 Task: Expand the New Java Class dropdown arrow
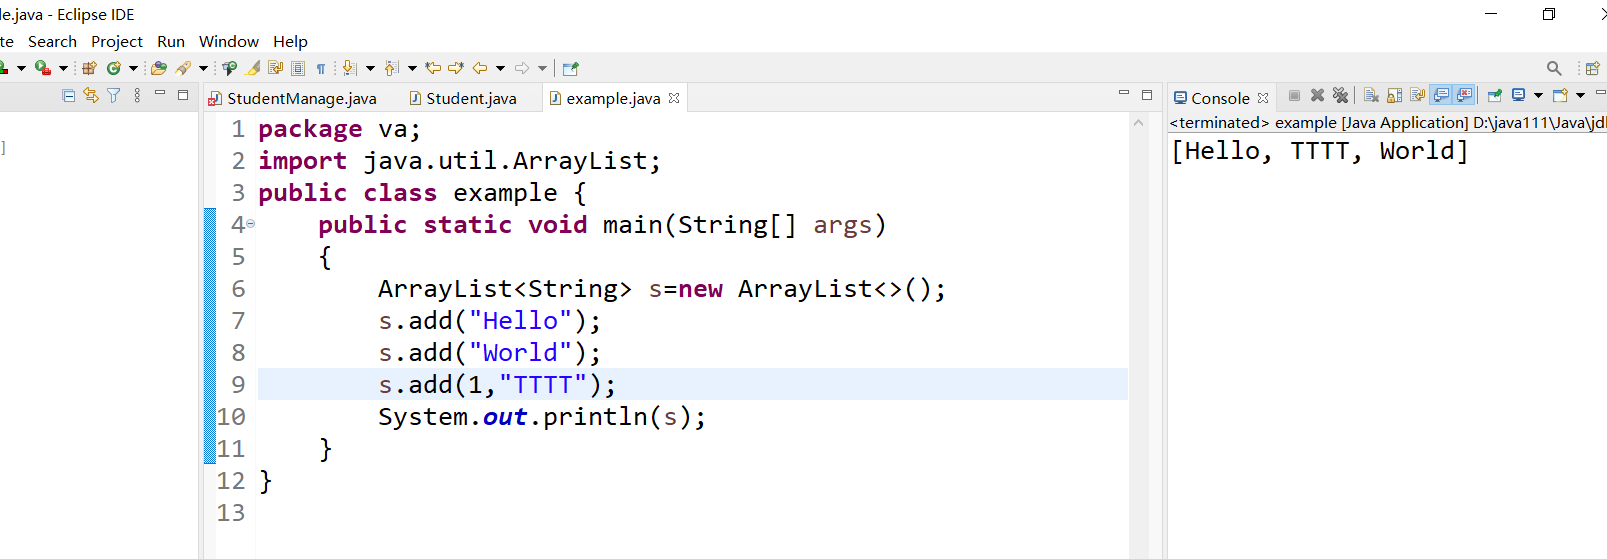133,68
